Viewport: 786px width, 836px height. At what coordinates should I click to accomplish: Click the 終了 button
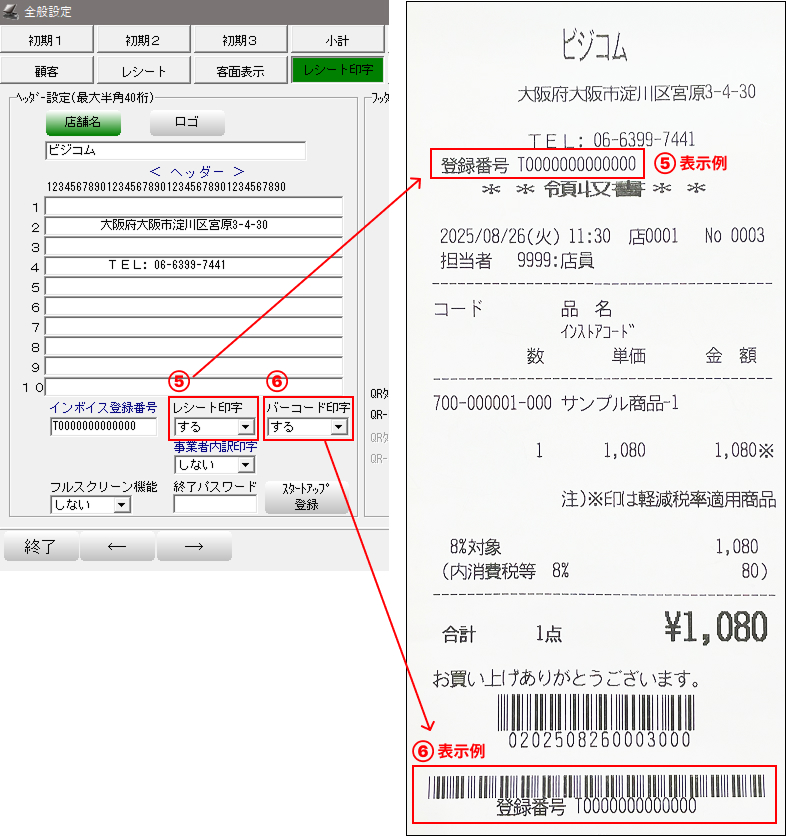(40, 546)
